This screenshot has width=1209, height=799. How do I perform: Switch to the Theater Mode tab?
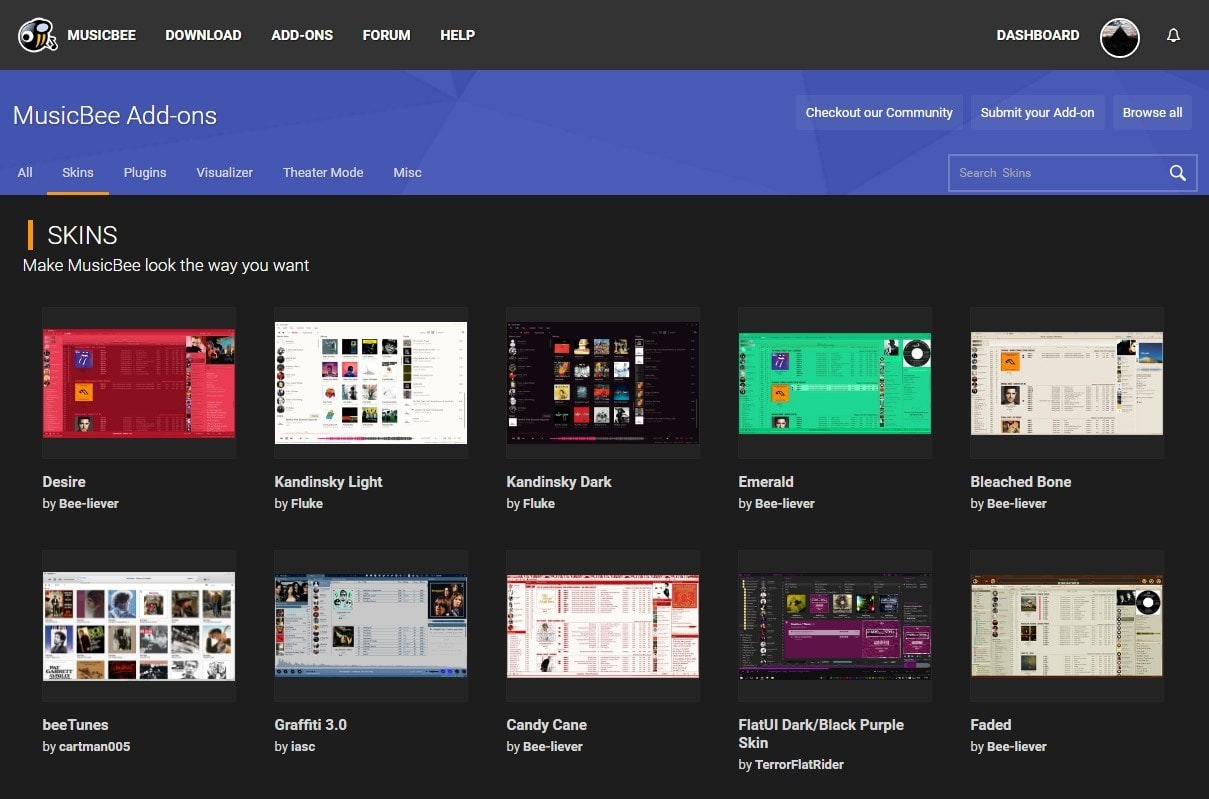tap(323, 173)
